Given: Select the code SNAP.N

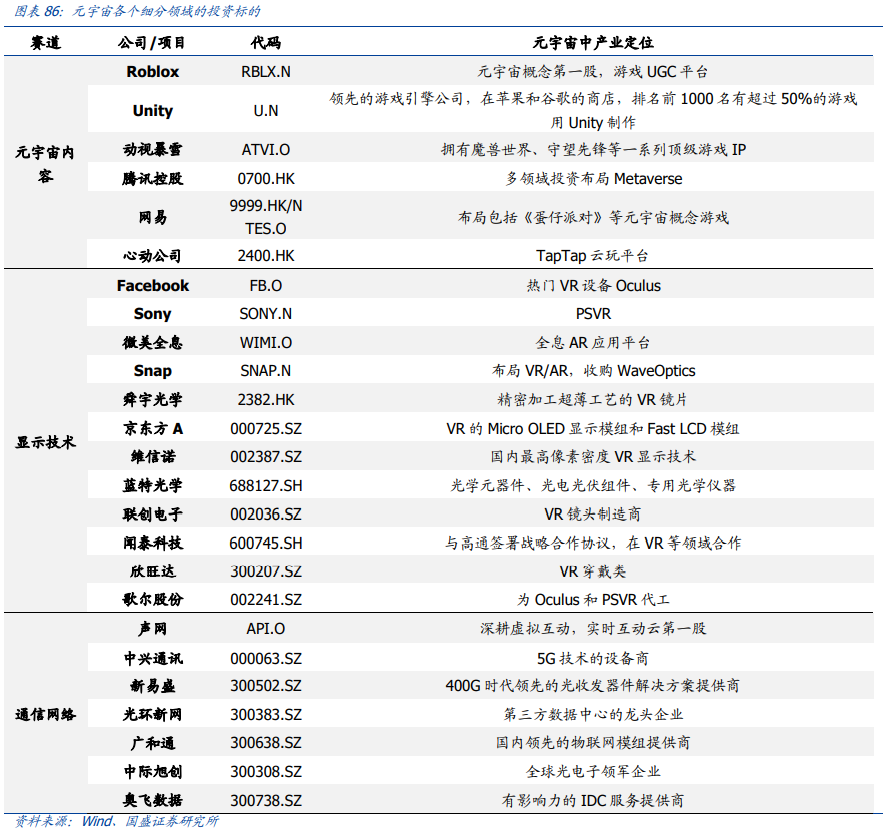Looking at the screenshot, I should tap(266, 371).
